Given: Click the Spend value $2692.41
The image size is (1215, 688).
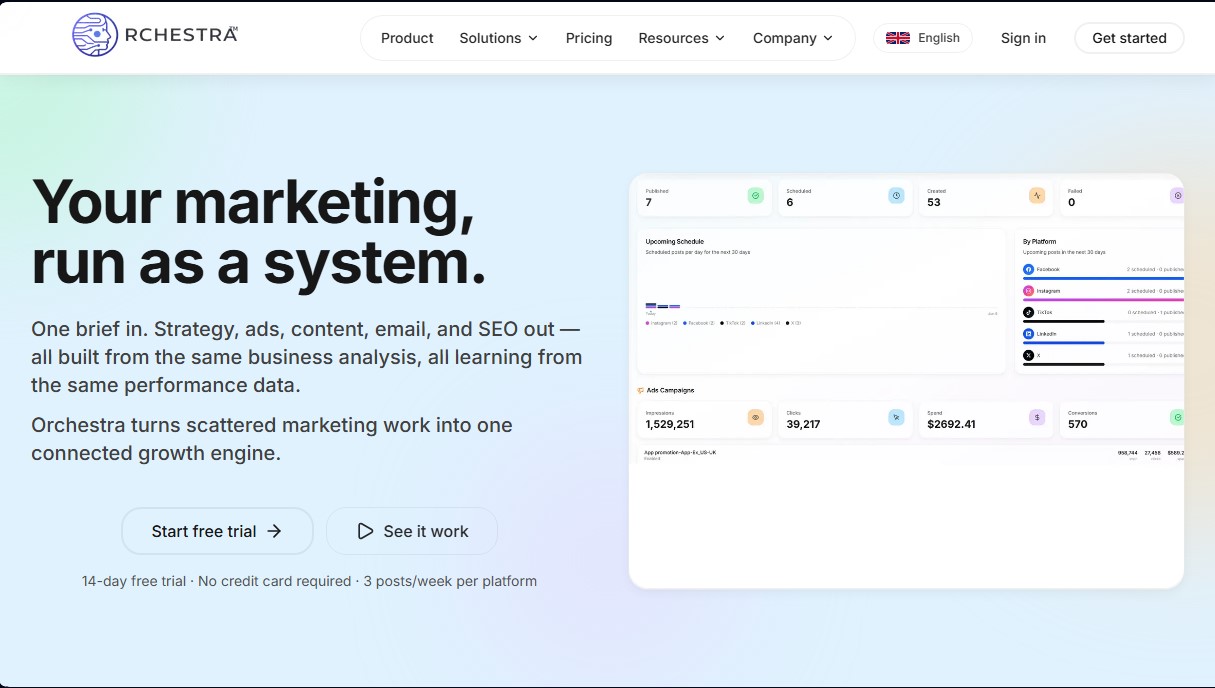Looking at the screenshot, I should point(951,424).
